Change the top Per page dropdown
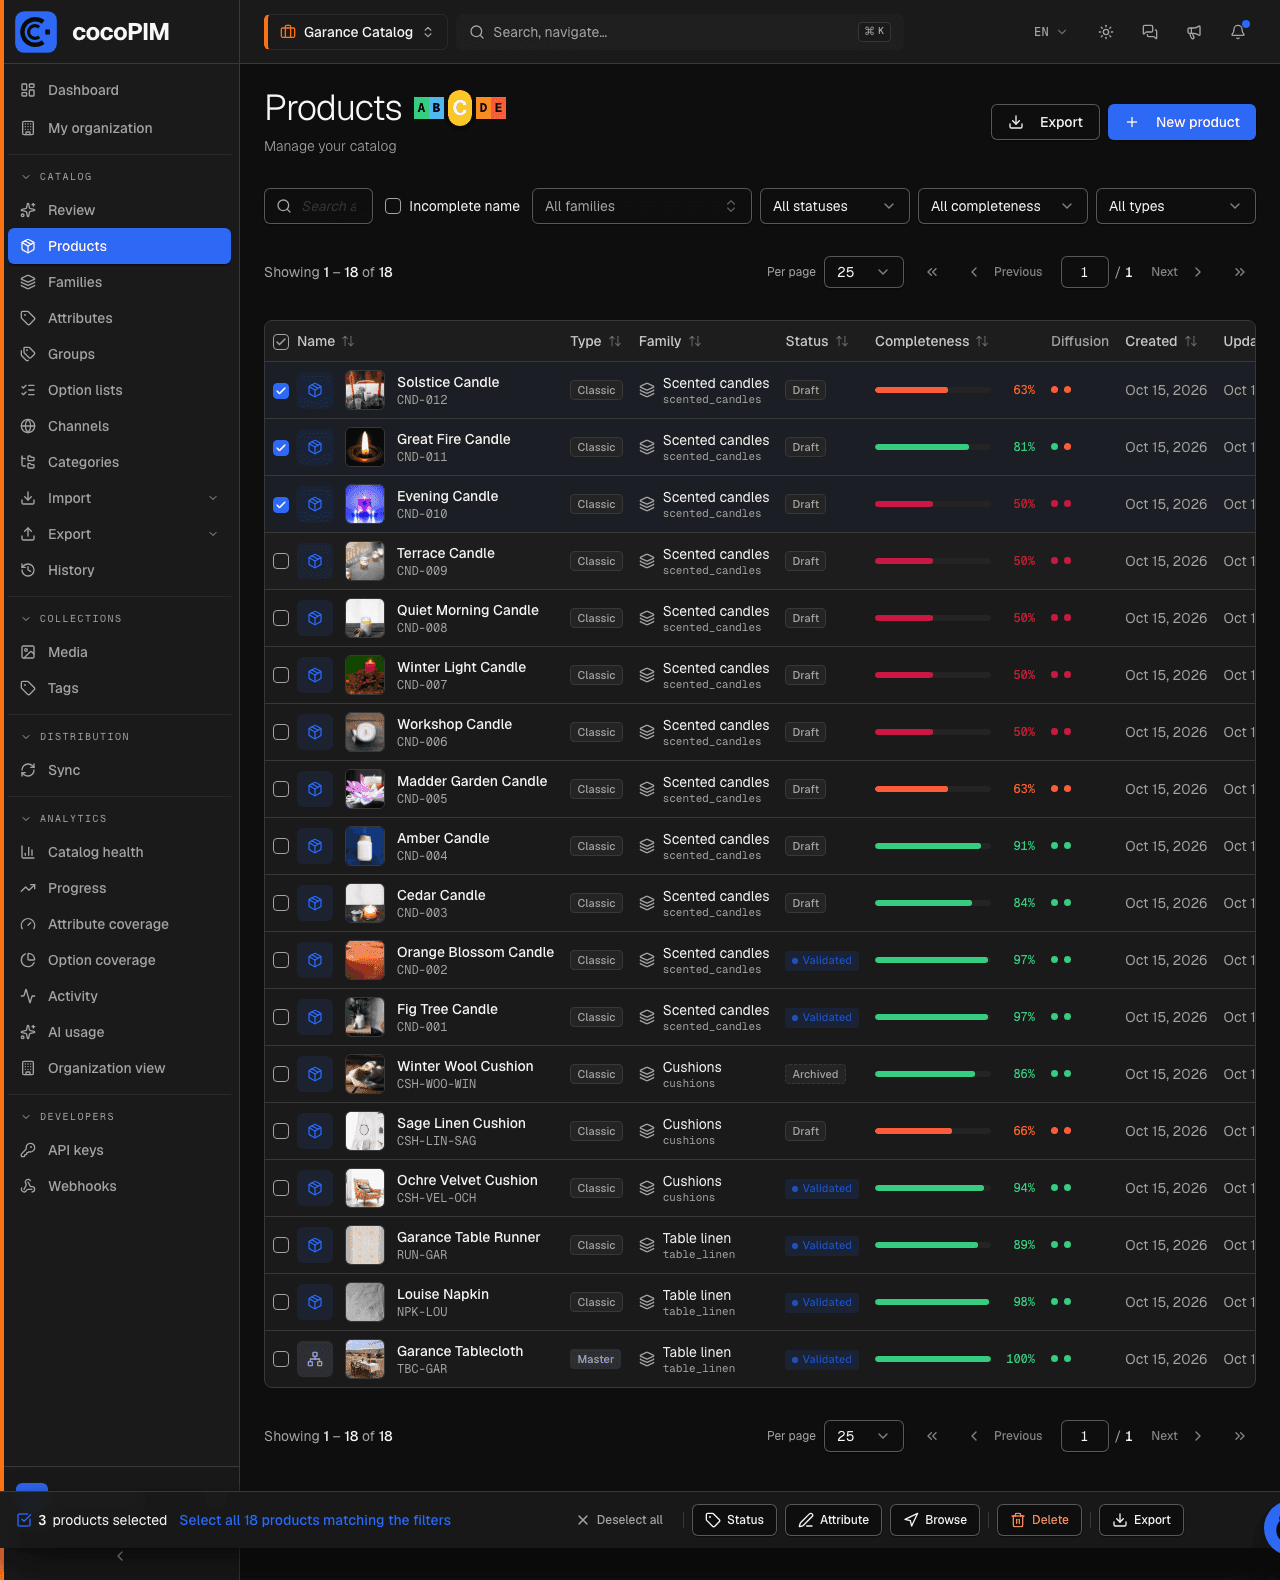This screenshot has width=1280, height=1580. click(864, 272)
